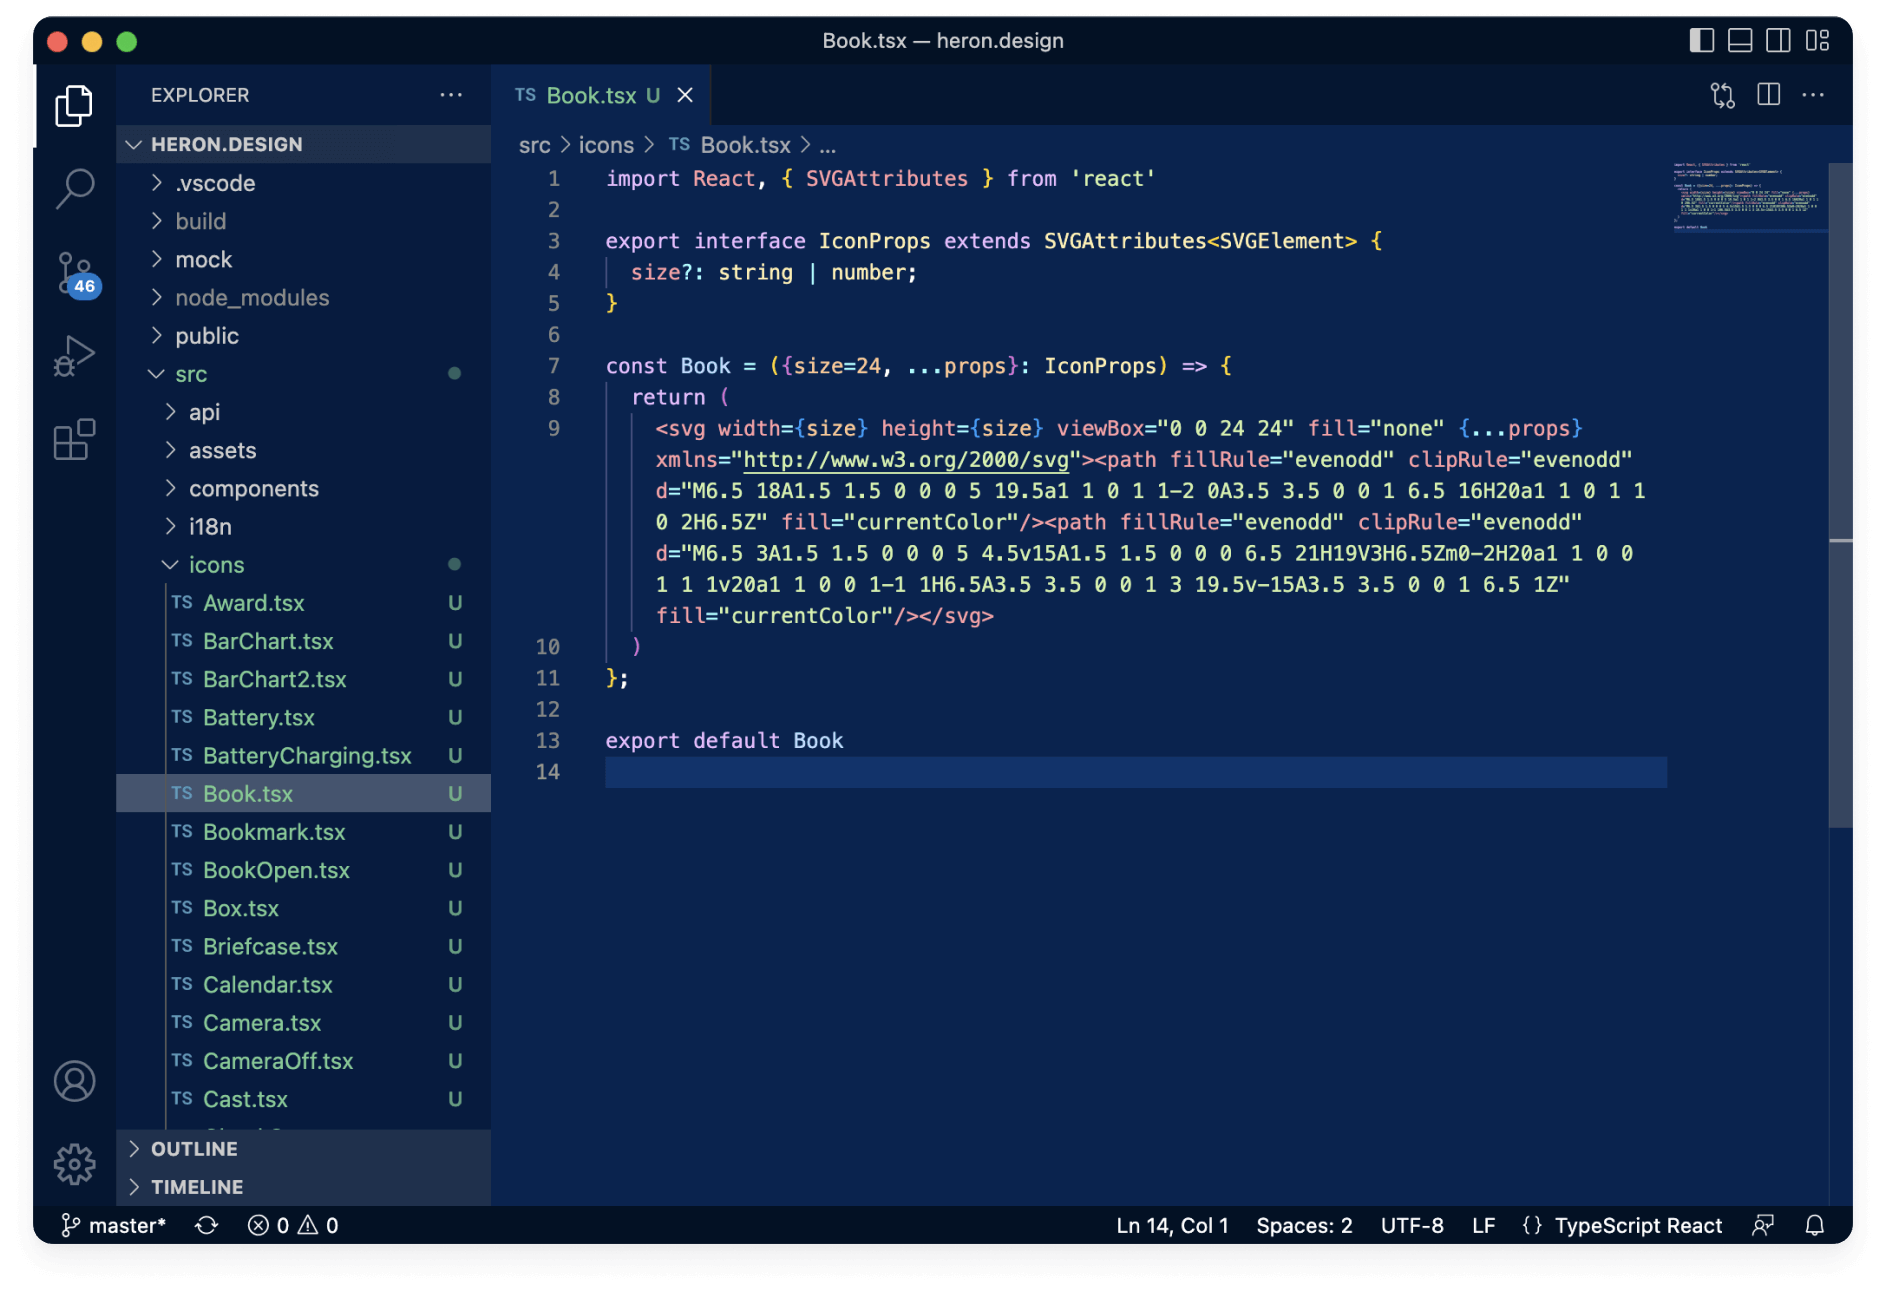This screenshot has height=1292, width=1884.
Task: Open the notifications bell icon
Action: [x=1814, y=1225]
